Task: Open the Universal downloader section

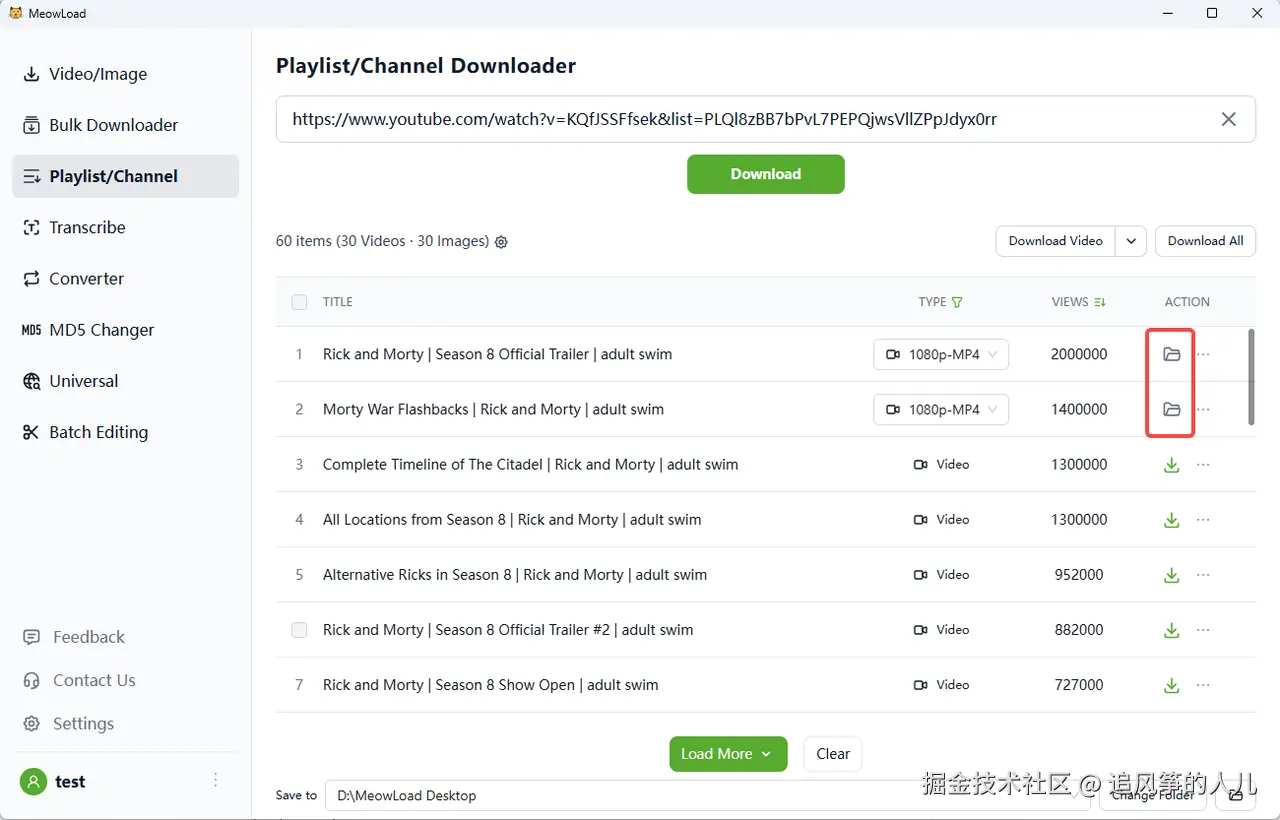Action: click(125, 381)
